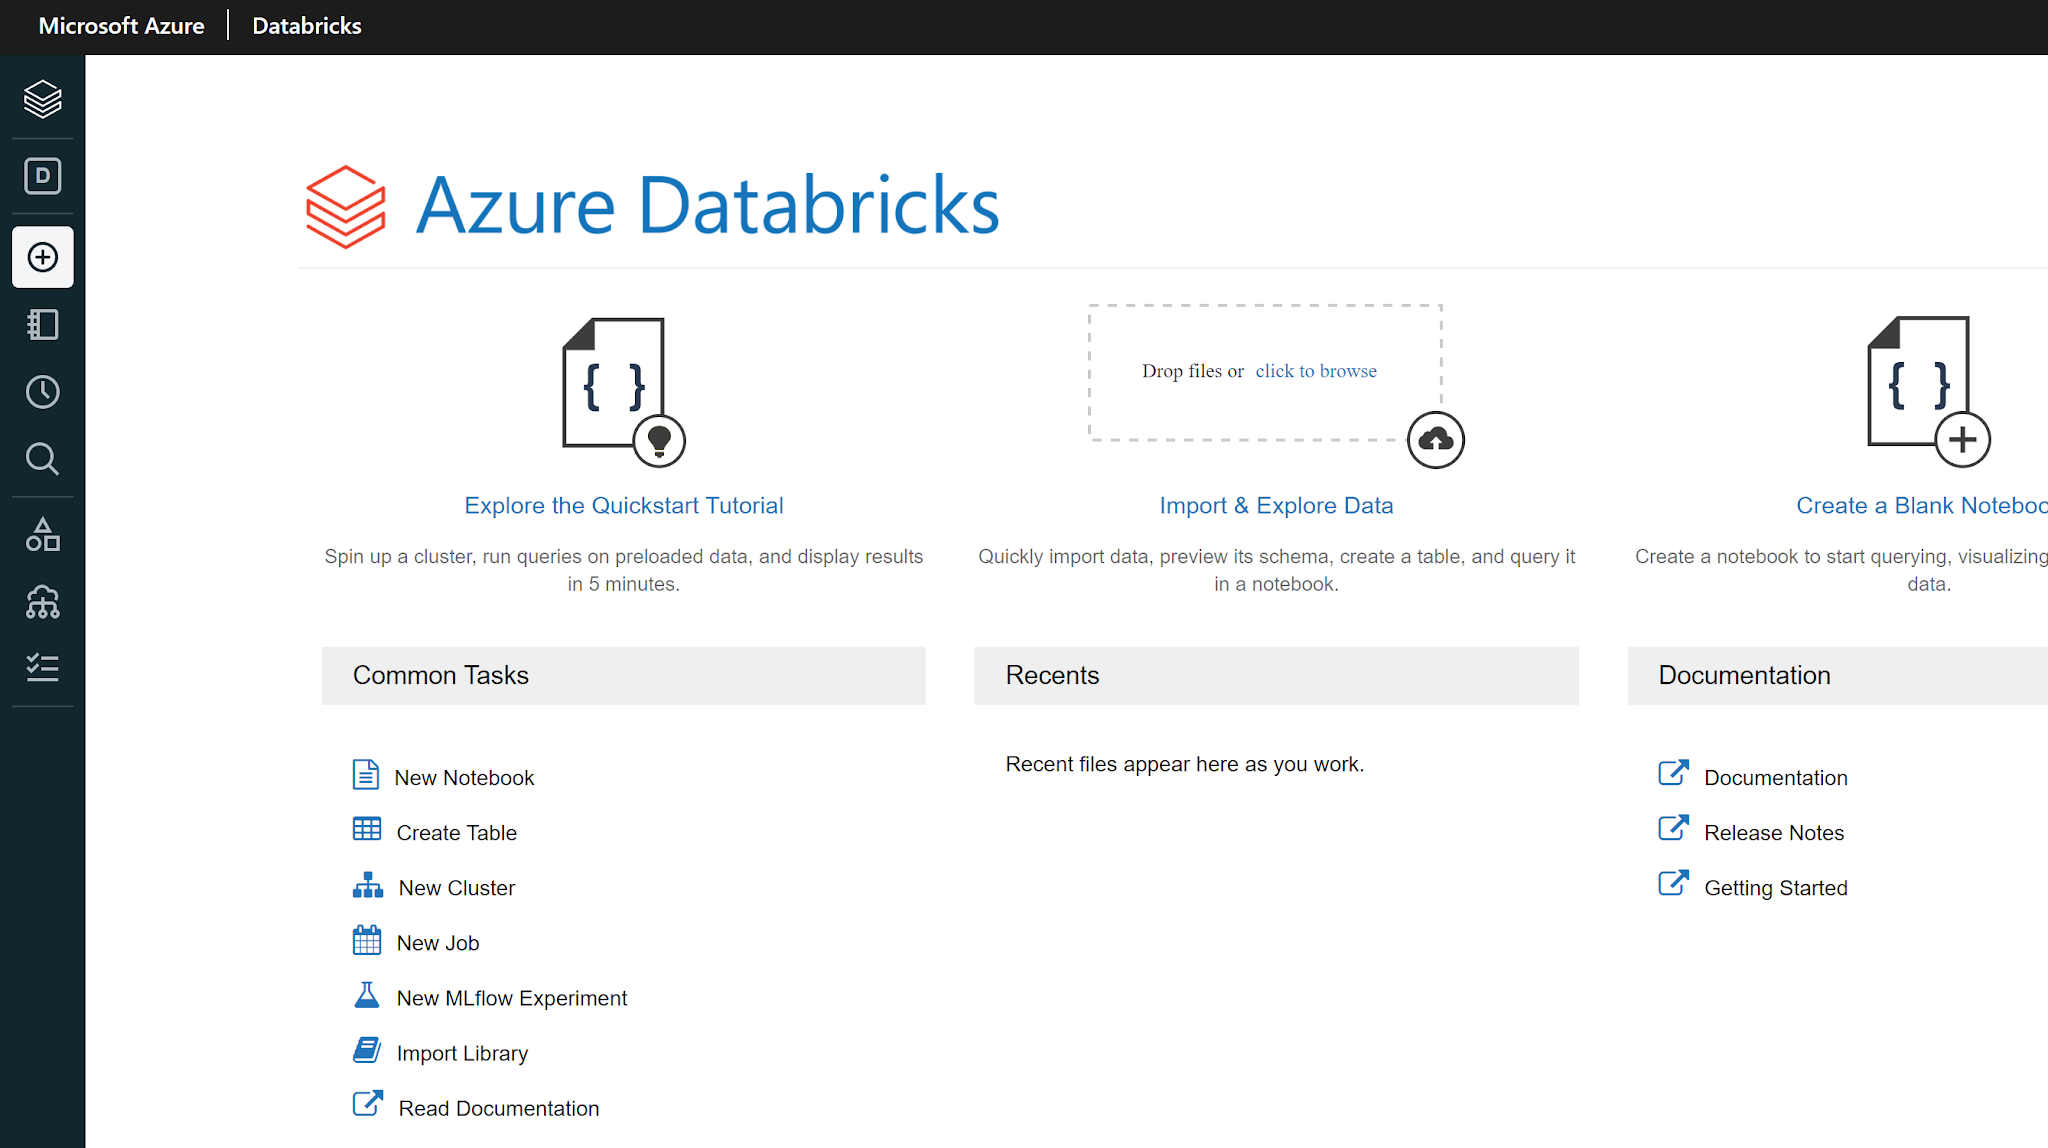
Task: Open Explore the Quickstart Tutorial link
Action: pos(624,506)
